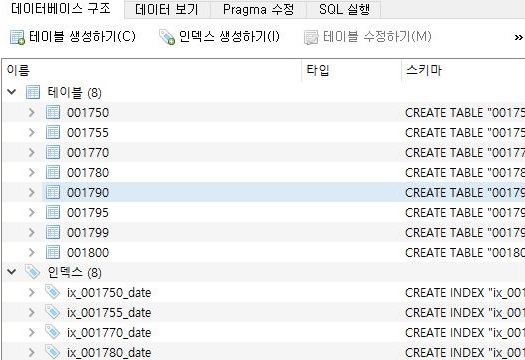Expand table 001780

click(x=31, y=172)
